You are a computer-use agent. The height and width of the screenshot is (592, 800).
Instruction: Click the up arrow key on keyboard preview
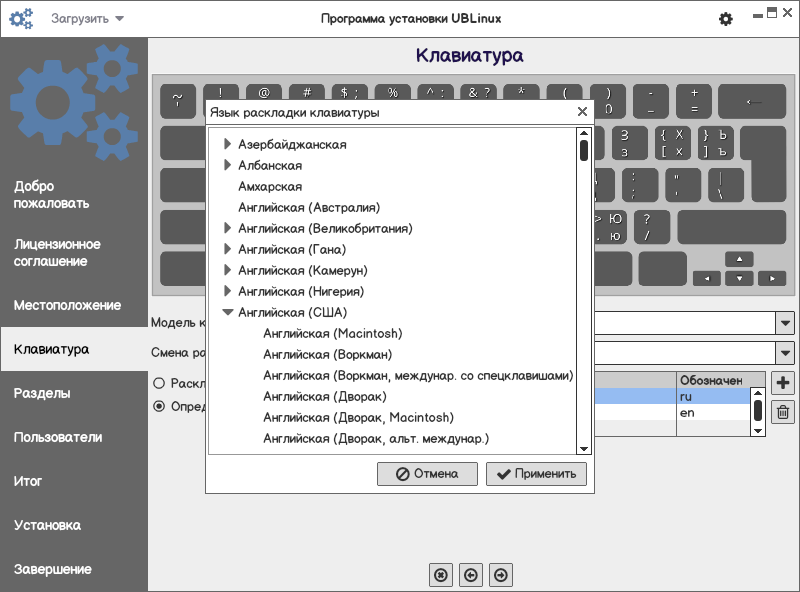(x=739, y=259)
